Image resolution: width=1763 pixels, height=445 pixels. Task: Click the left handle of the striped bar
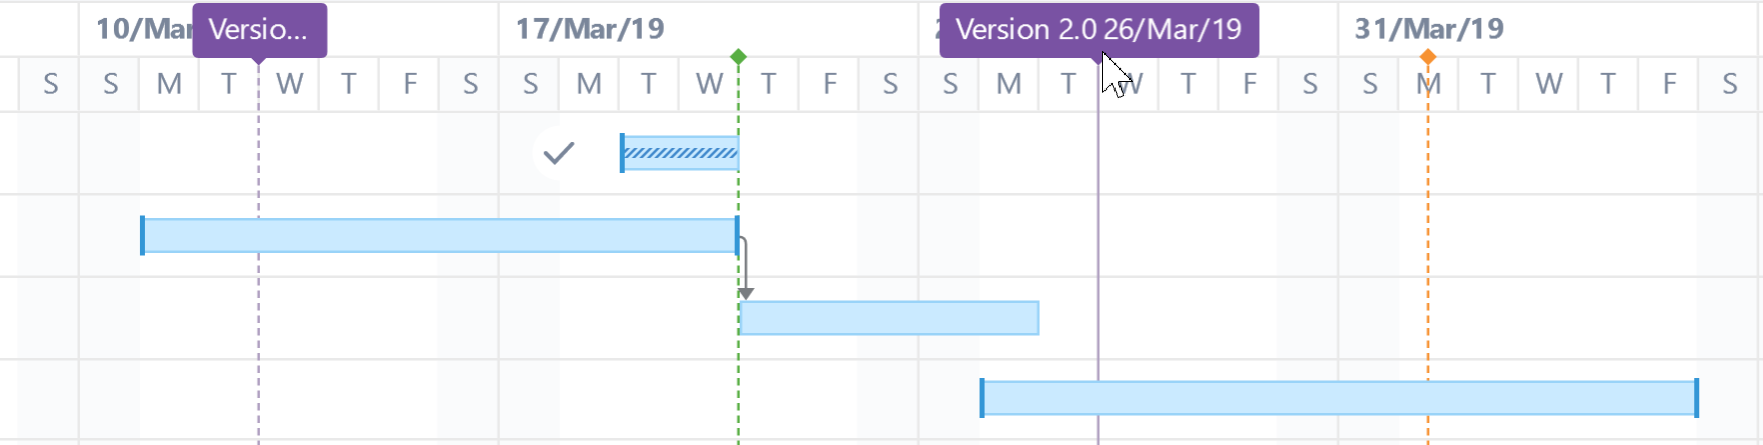coord(622,153)
